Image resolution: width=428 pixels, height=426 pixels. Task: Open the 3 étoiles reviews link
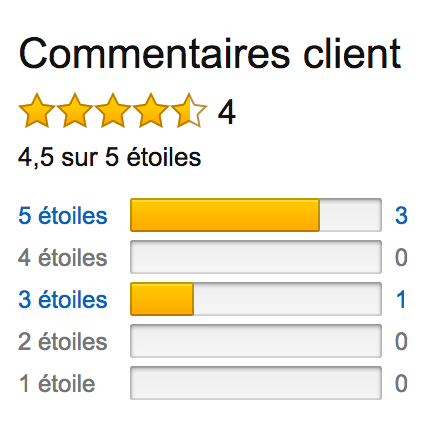click(x=63, y=299)
